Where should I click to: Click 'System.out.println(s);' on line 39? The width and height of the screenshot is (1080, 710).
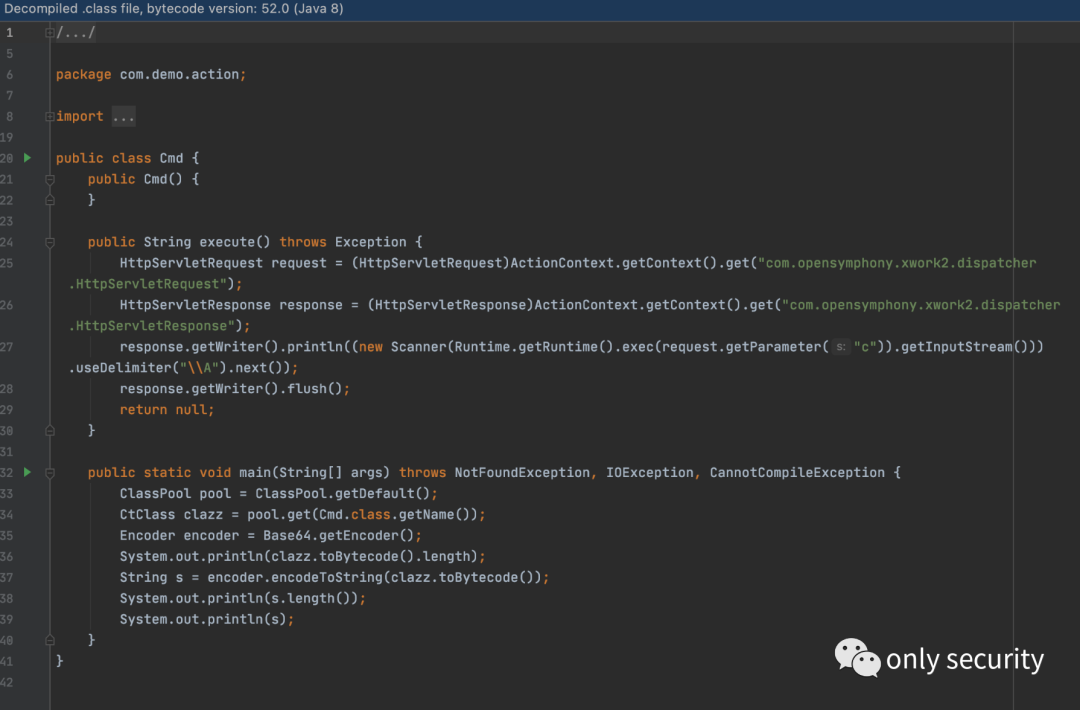click(207, 620)
